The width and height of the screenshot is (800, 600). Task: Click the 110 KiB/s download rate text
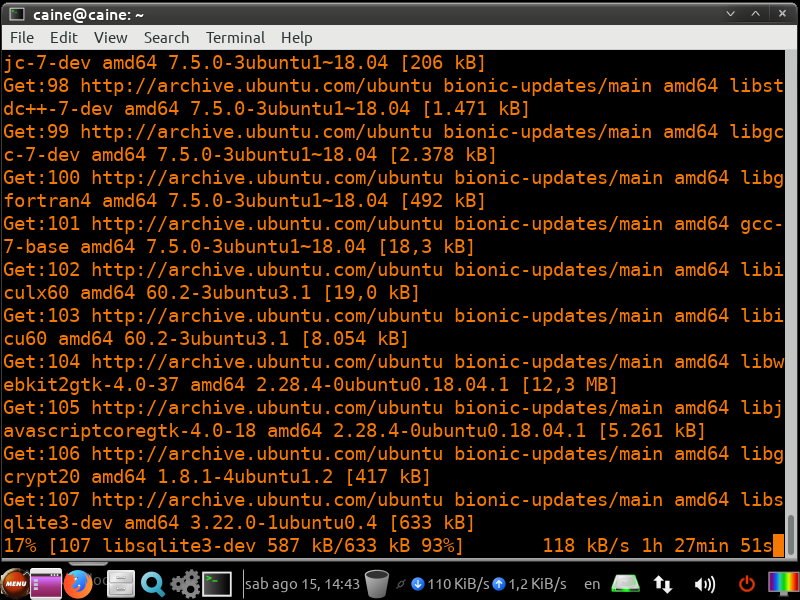point(458,584)
